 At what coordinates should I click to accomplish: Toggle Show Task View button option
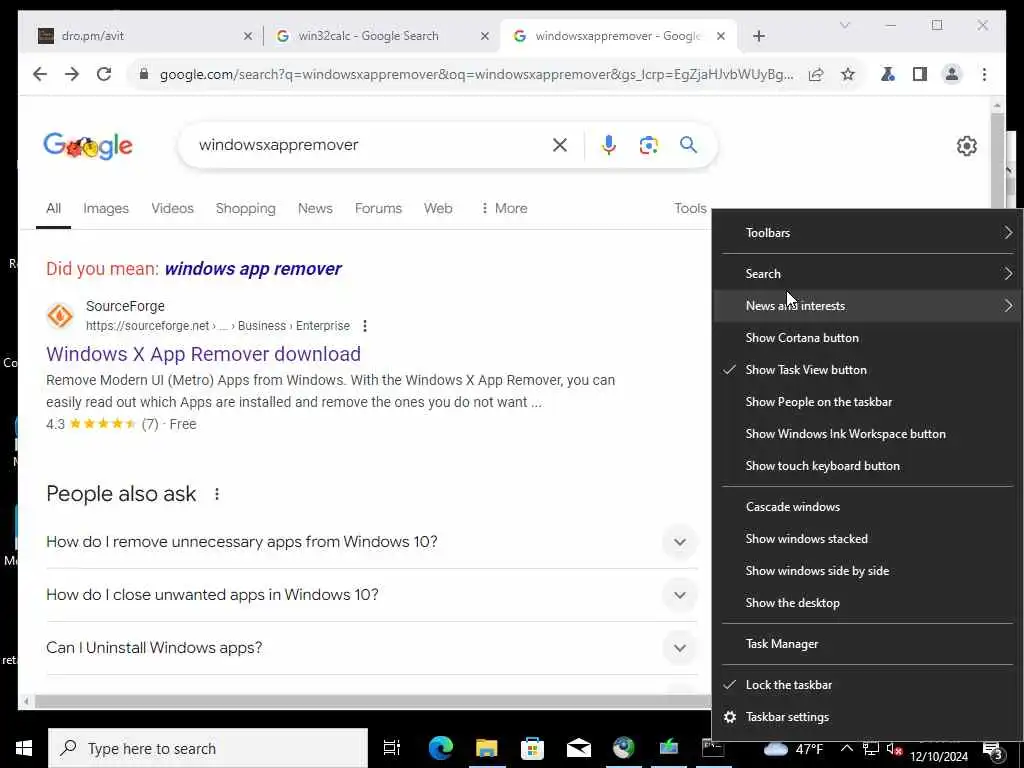tap(867, 370)
